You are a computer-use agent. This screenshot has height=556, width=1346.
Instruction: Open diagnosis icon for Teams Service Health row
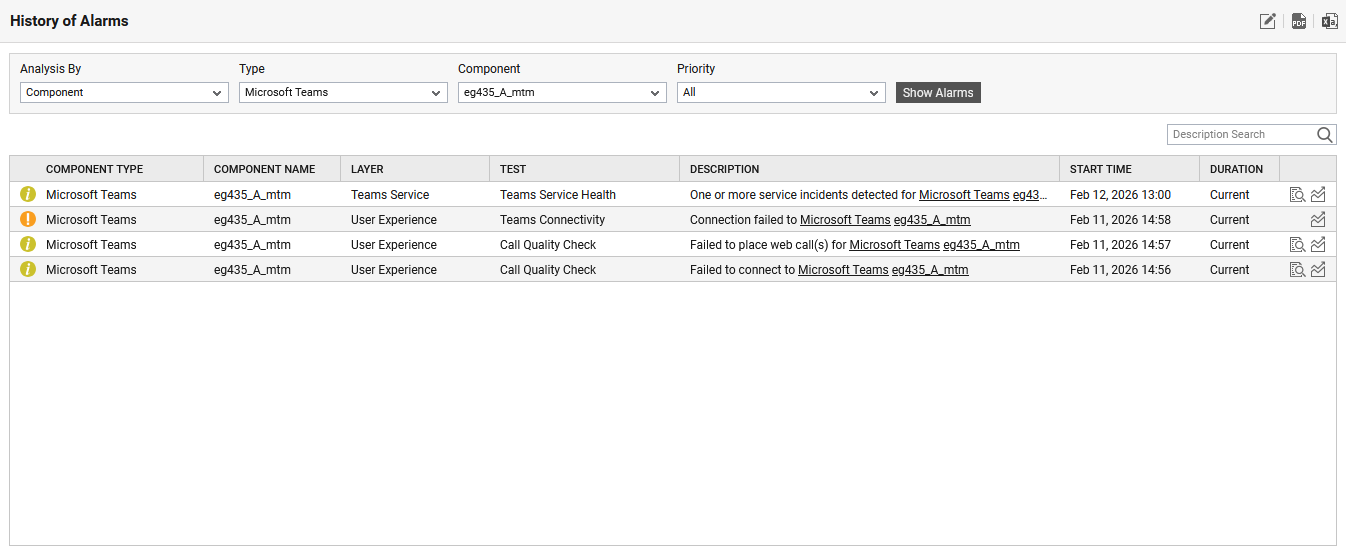pos(1297,195)
